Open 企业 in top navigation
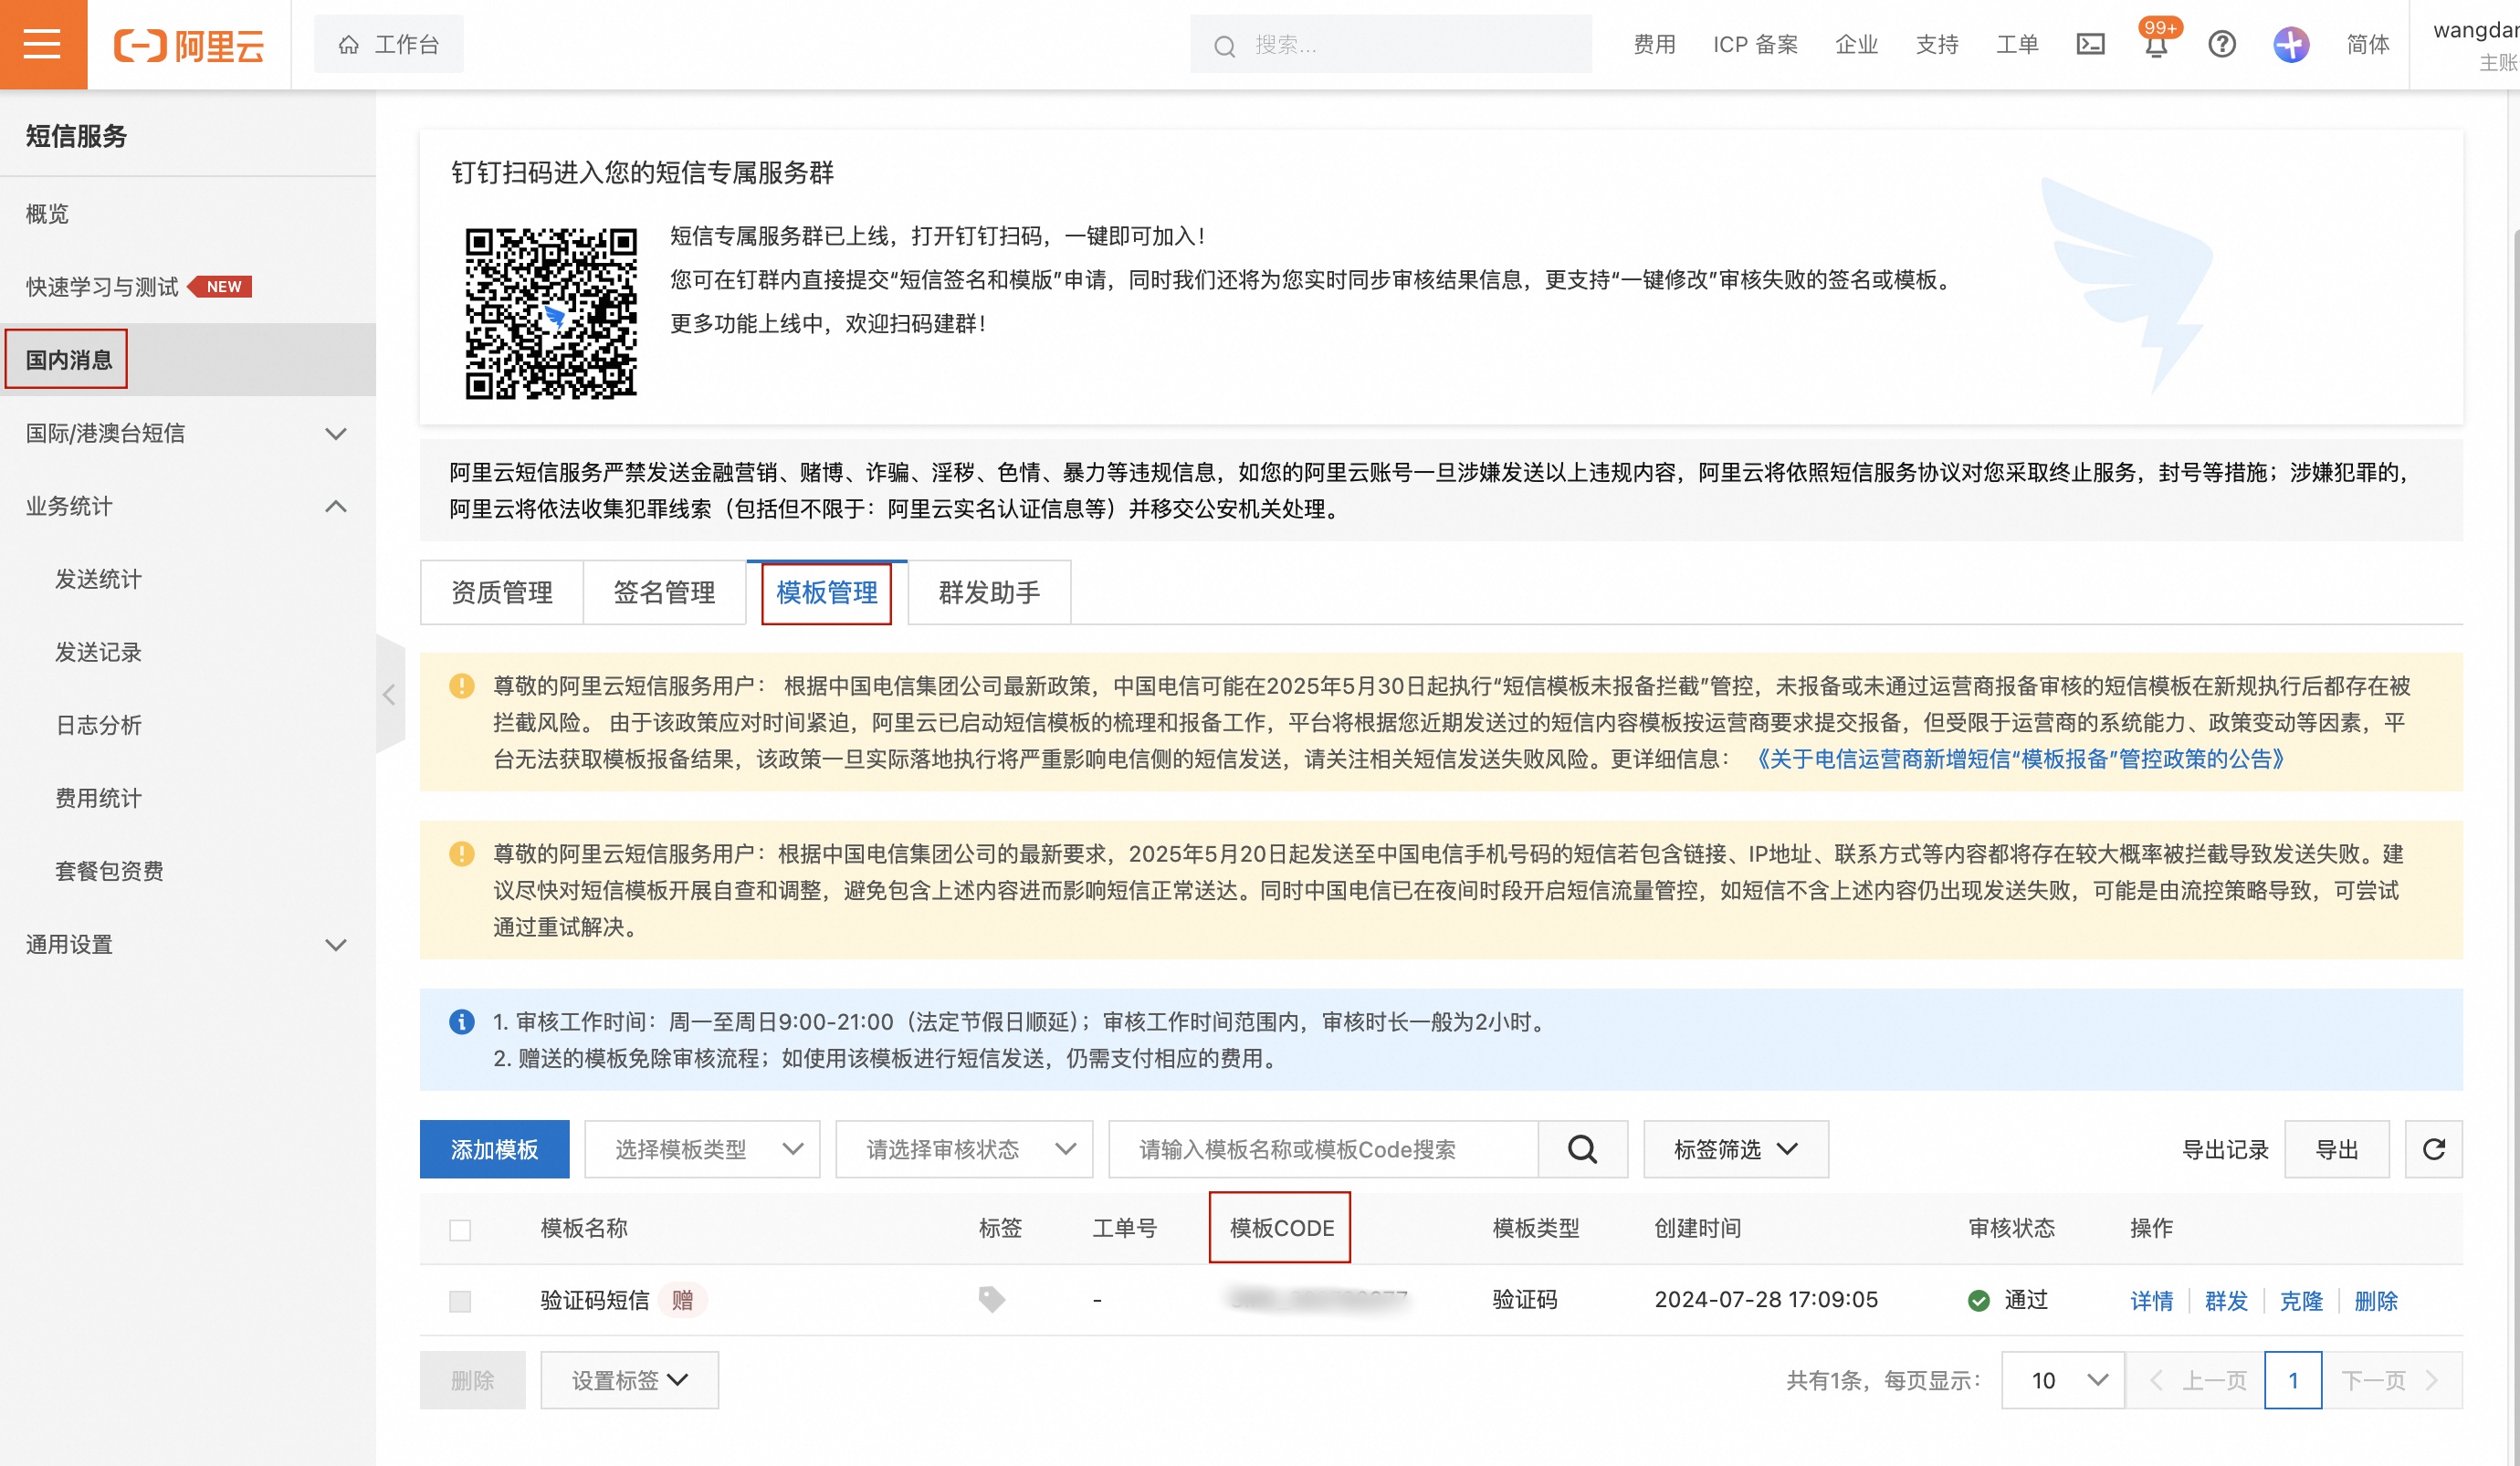The width and height of the screenshot is (2520, 1466). 1856,44
